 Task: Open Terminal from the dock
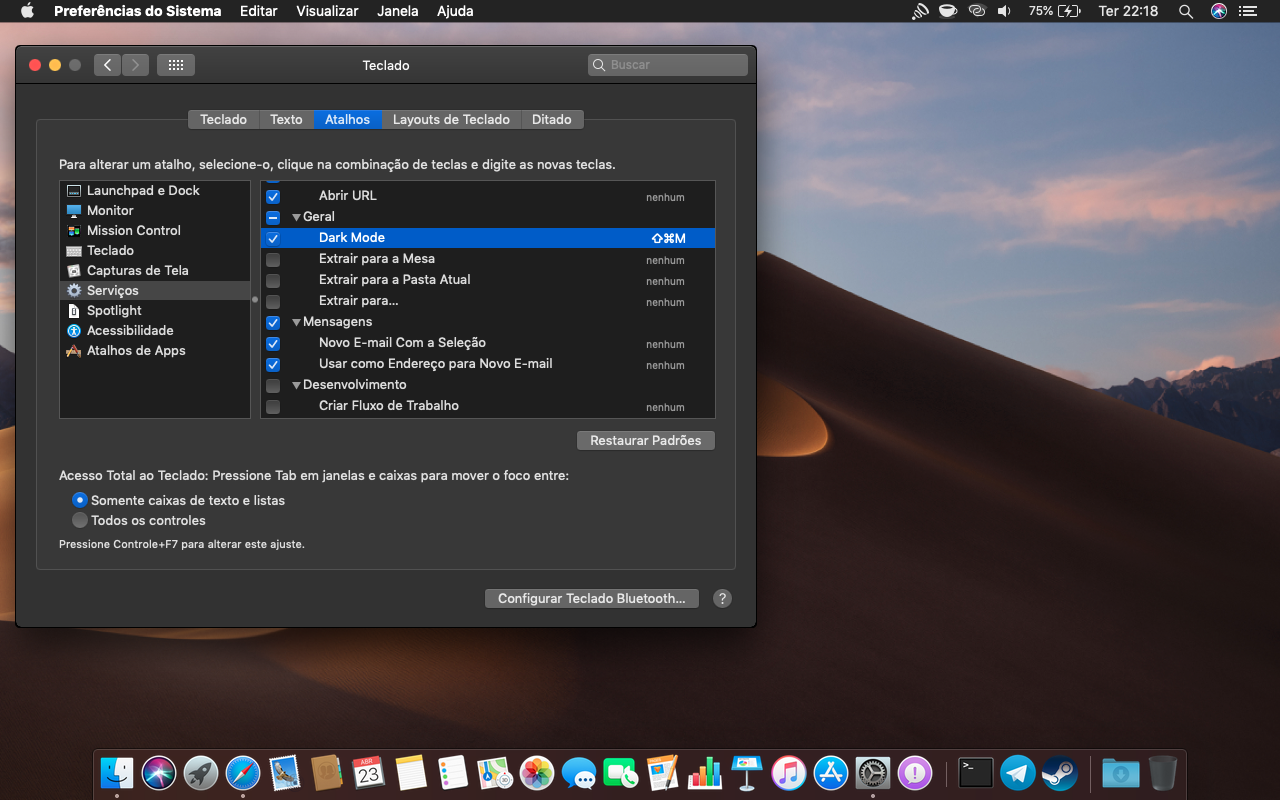975,772
